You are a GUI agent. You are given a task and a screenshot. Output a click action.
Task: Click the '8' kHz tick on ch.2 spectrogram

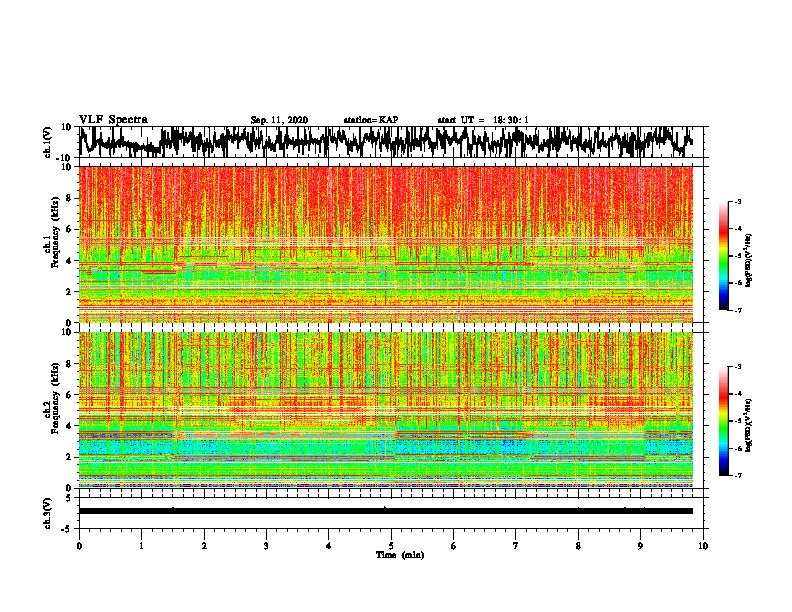pos(70,364)
